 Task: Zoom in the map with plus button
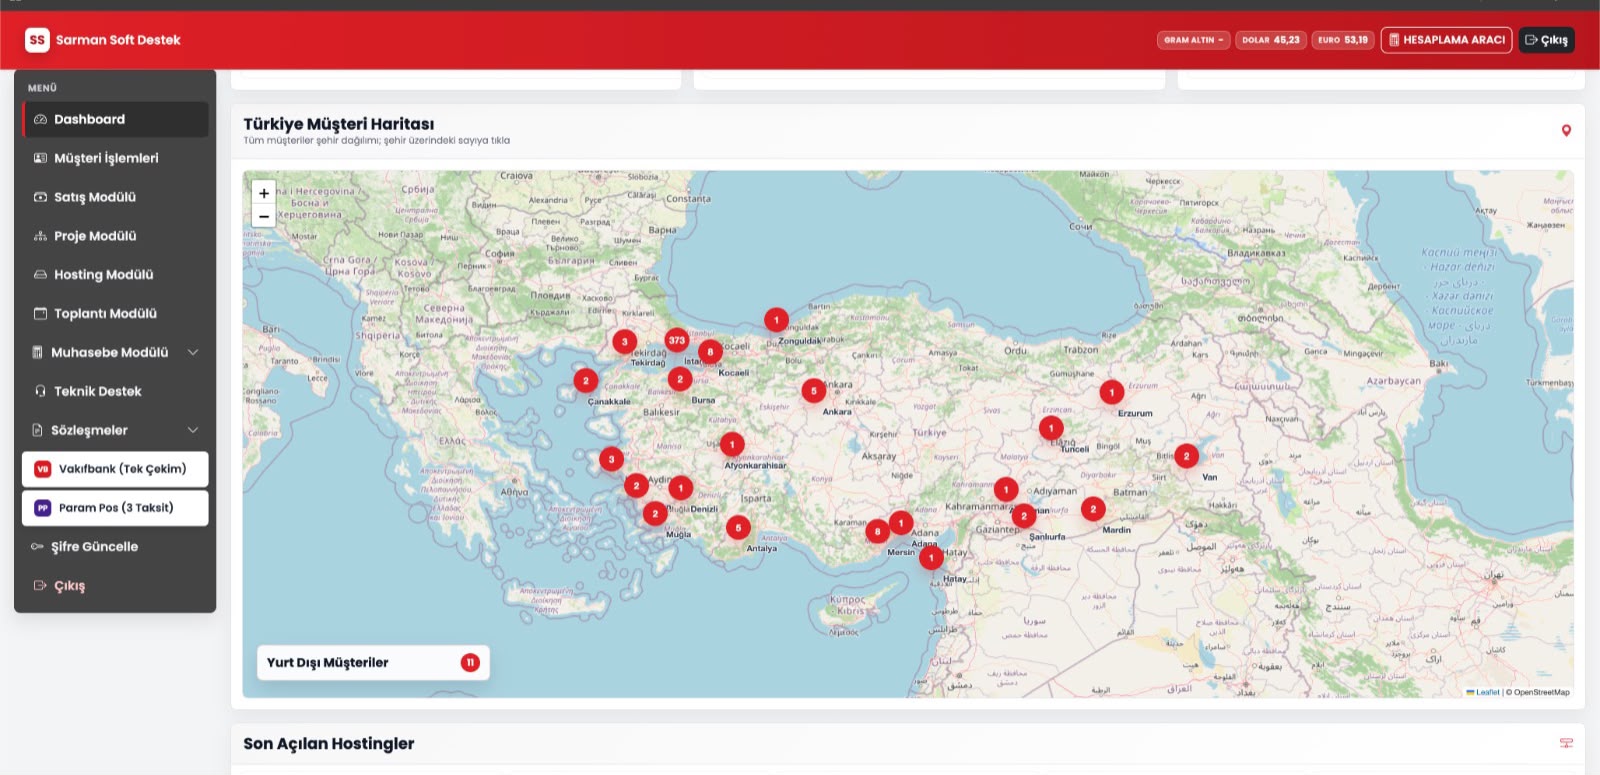(x=264, y=193)
